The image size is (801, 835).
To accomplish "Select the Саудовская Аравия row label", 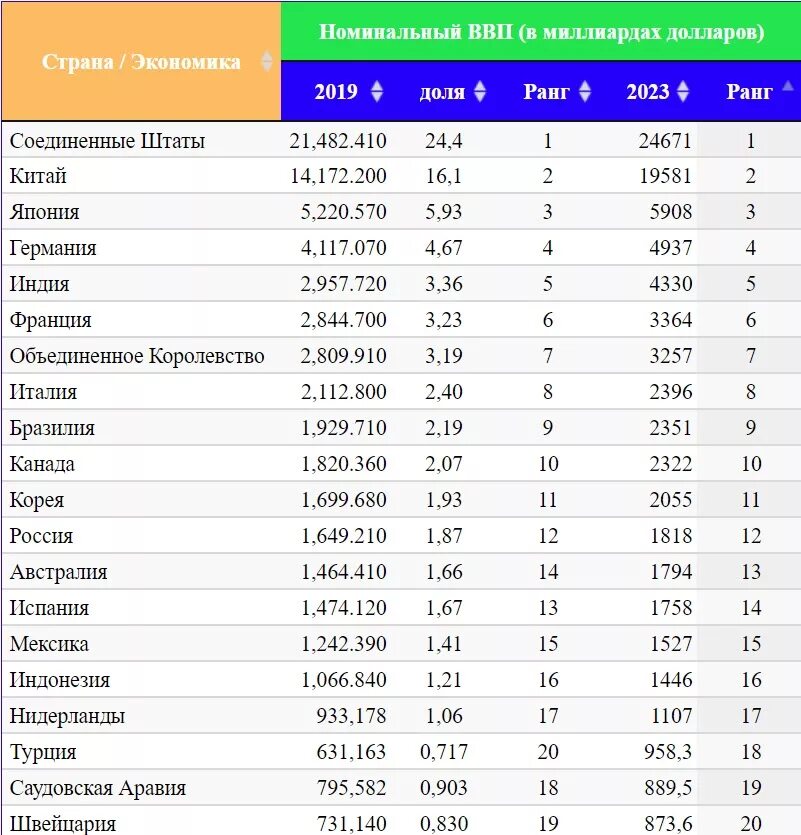I will pos(98,788).
